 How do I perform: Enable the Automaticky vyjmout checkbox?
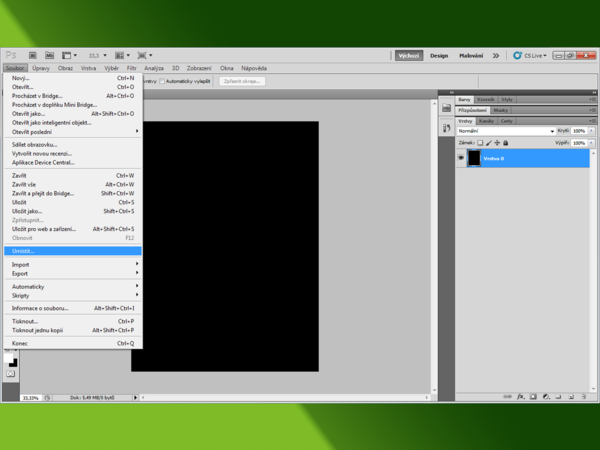(x=164, y=81)
